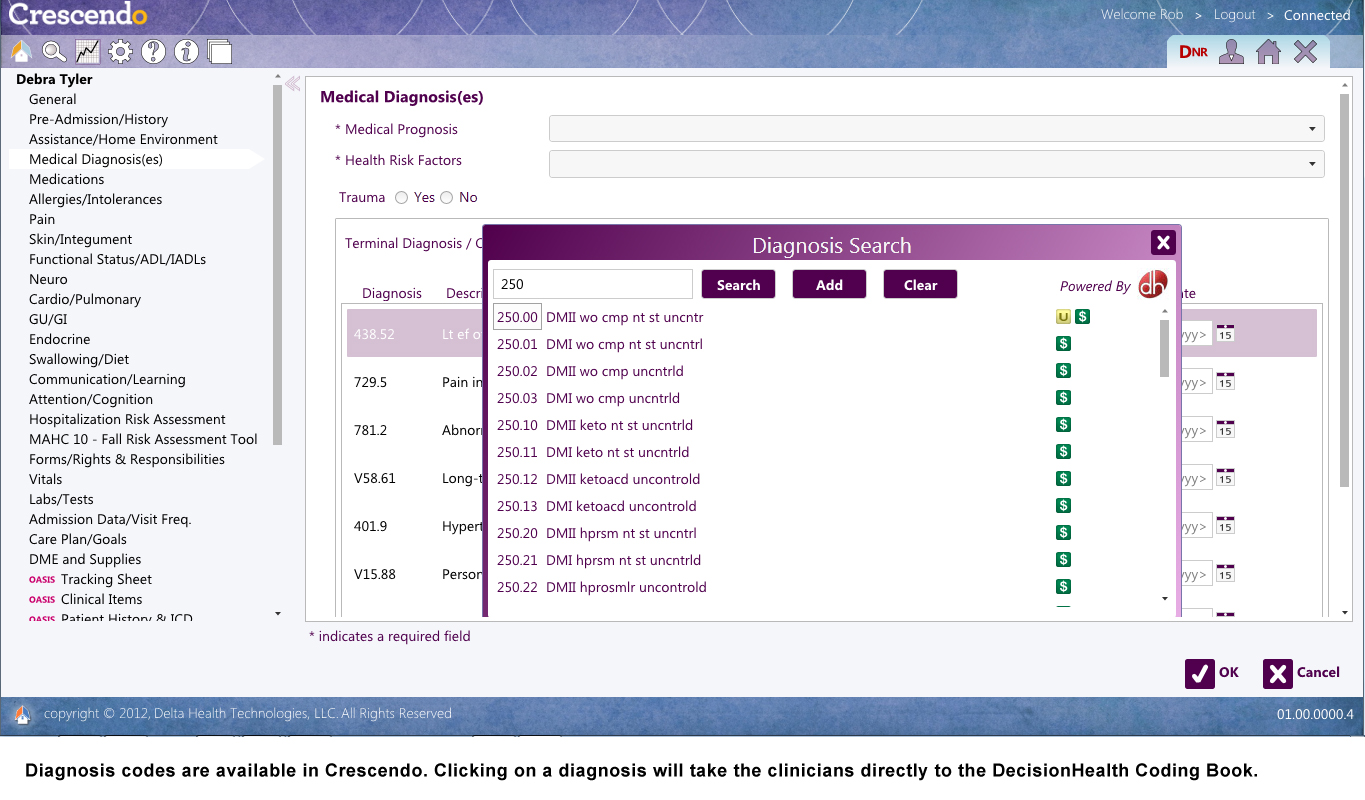
Task: Select diagnosis 250.00 DMII wo cmp
Action: coord(600,317)
